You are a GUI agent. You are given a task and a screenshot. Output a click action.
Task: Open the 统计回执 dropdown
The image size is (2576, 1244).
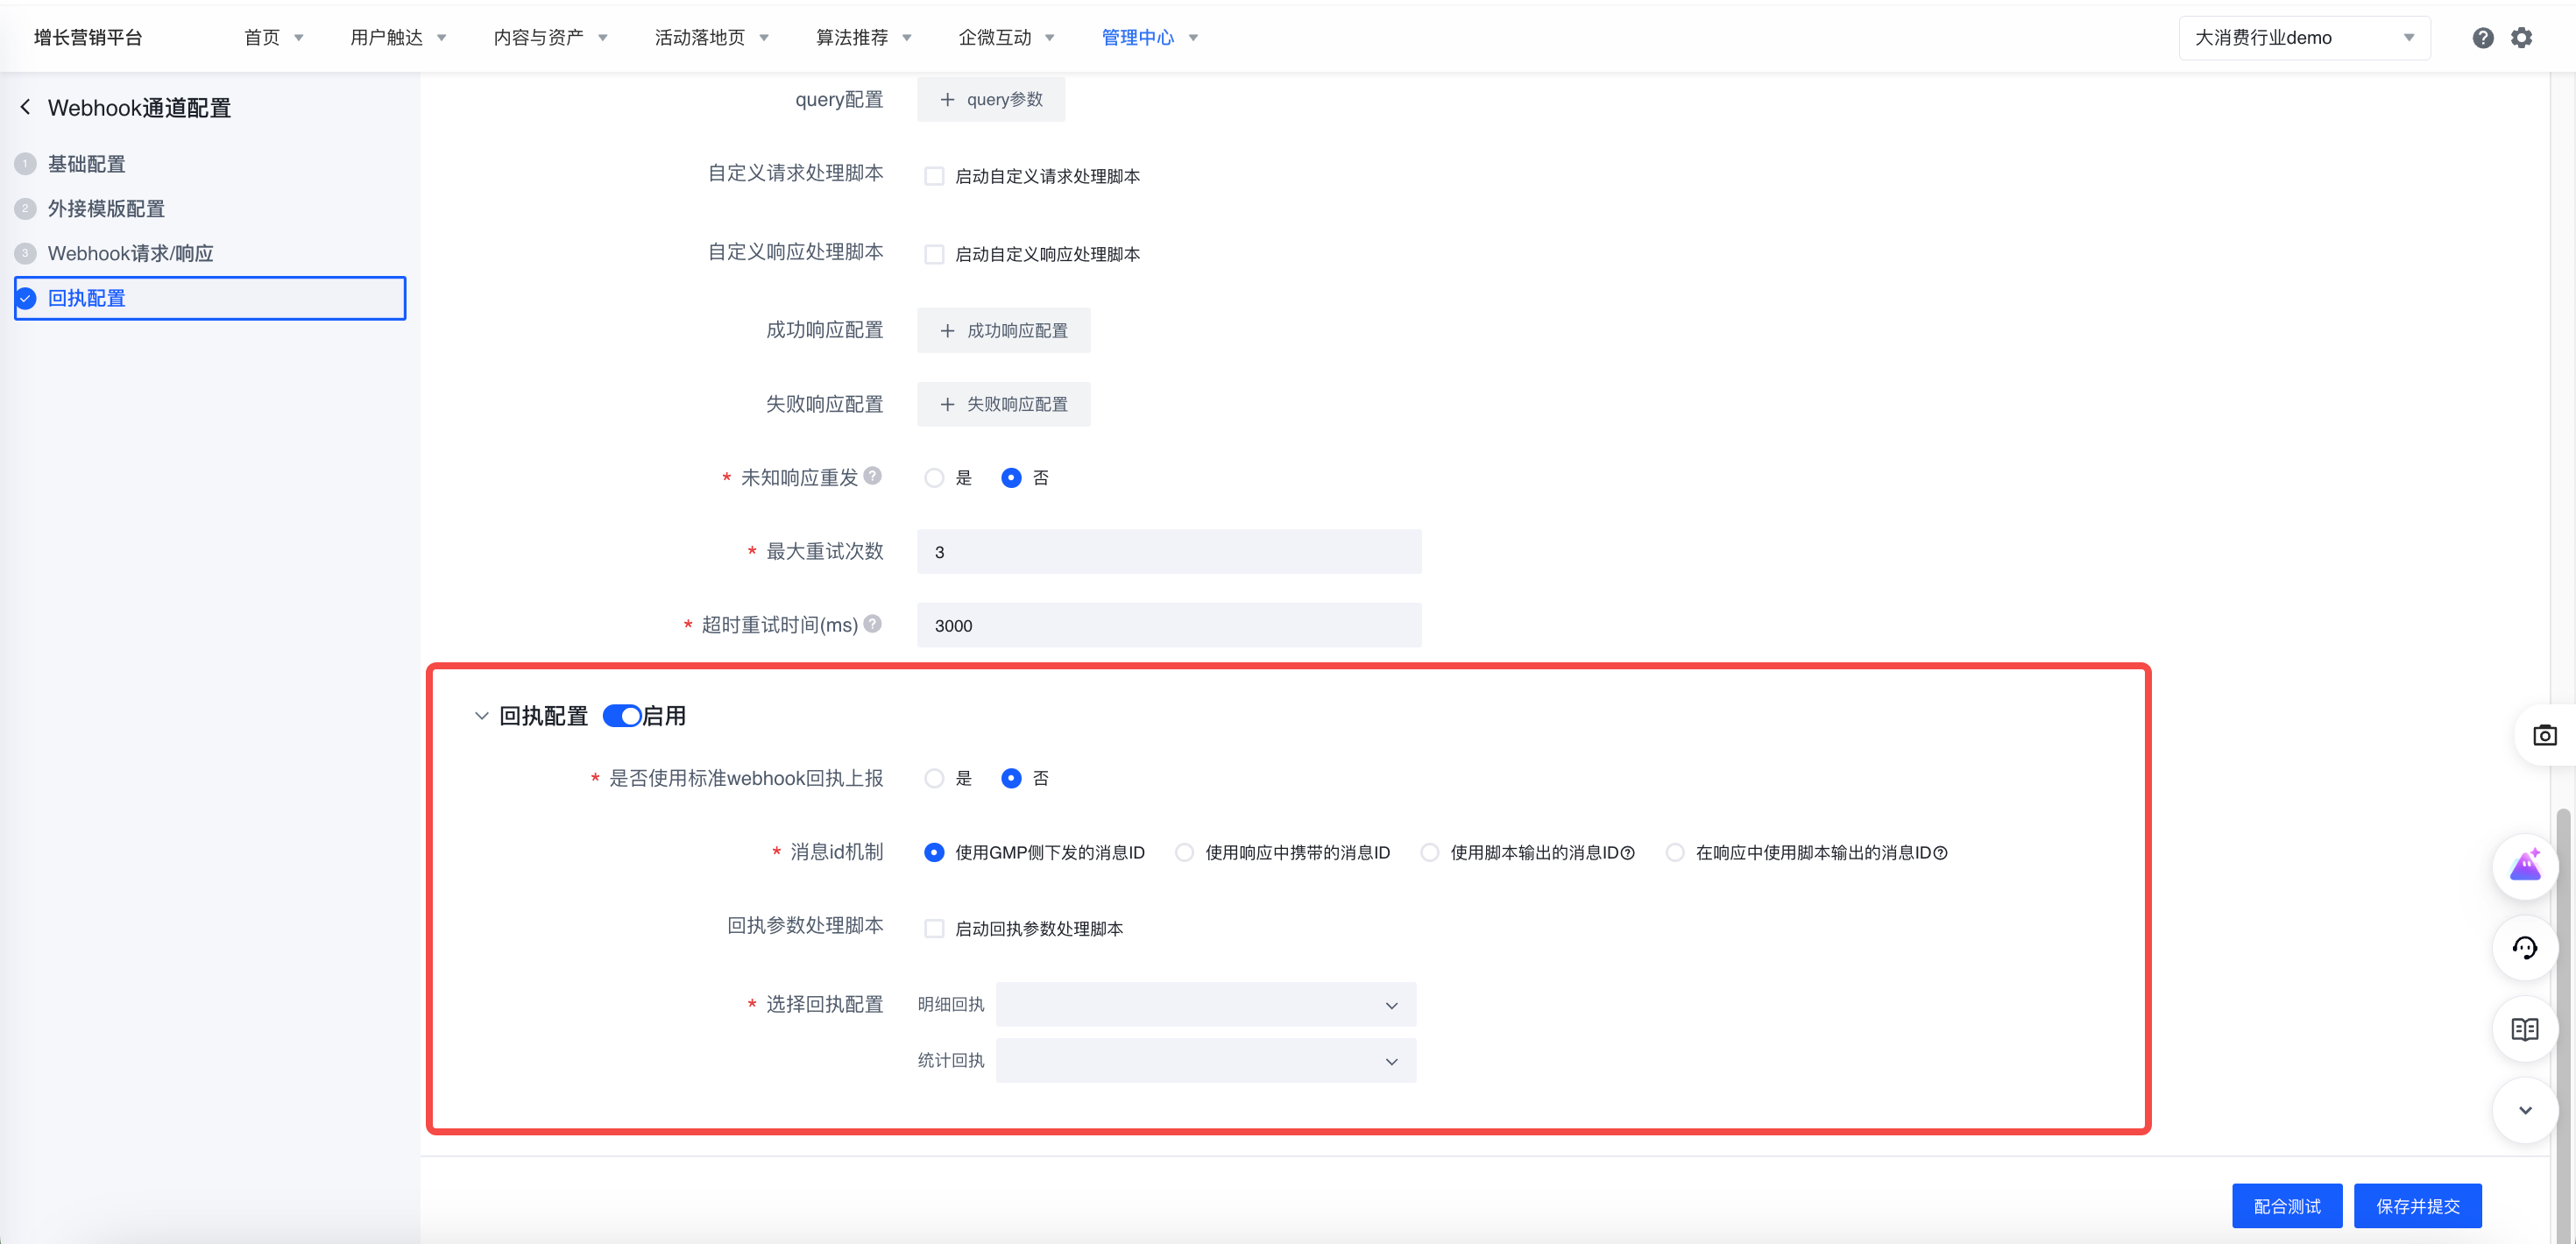[1206, 1061]
